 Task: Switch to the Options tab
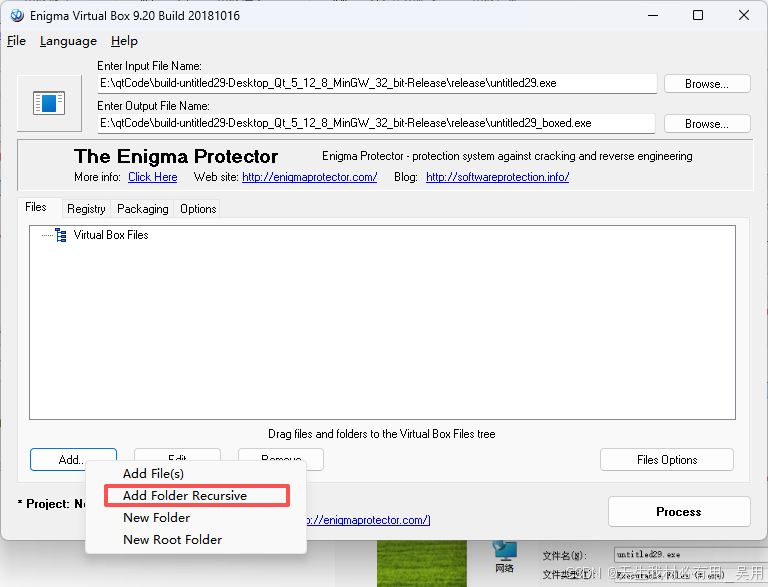(198, 209)
